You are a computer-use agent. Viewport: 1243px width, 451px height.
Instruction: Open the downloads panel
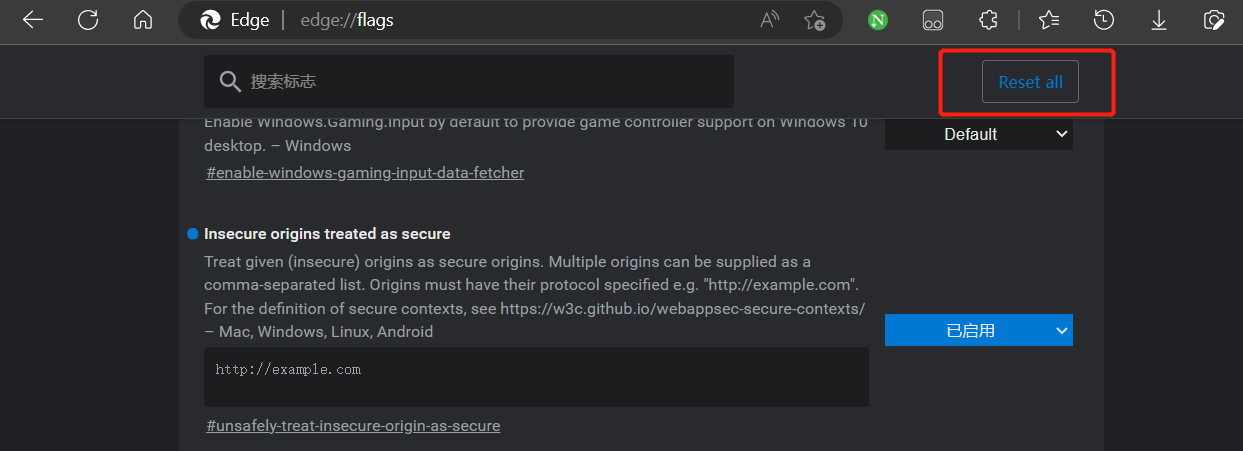click(1159, 20)
